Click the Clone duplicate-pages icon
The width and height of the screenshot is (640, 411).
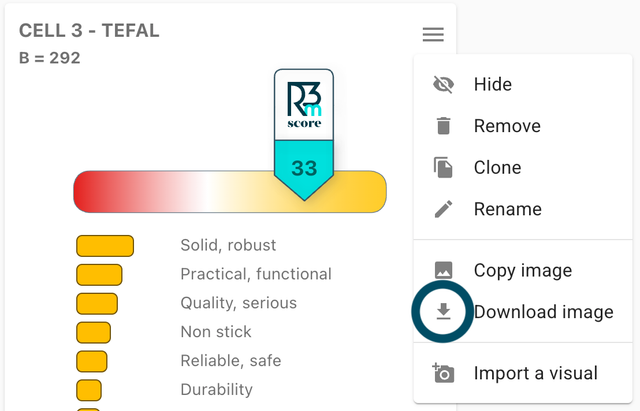[443, 168]
